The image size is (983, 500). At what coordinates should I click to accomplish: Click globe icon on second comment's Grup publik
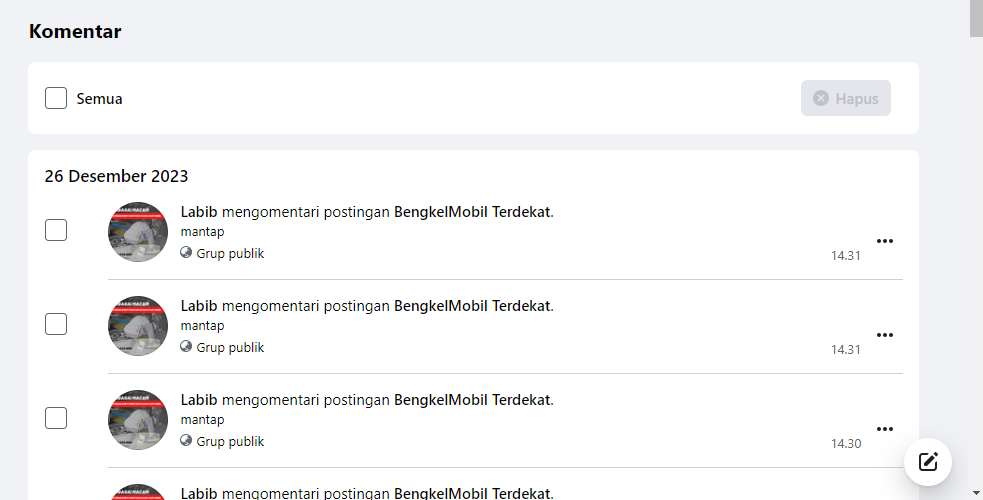click(x=186, y=346)
